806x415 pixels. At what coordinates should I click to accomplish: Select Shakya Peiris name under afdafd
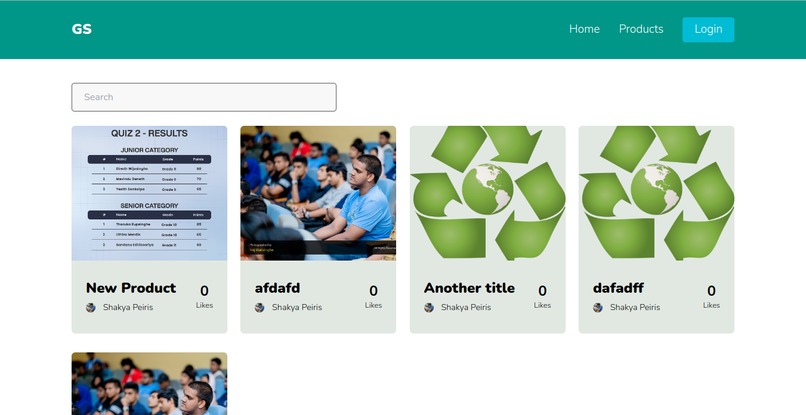point(297,308)
